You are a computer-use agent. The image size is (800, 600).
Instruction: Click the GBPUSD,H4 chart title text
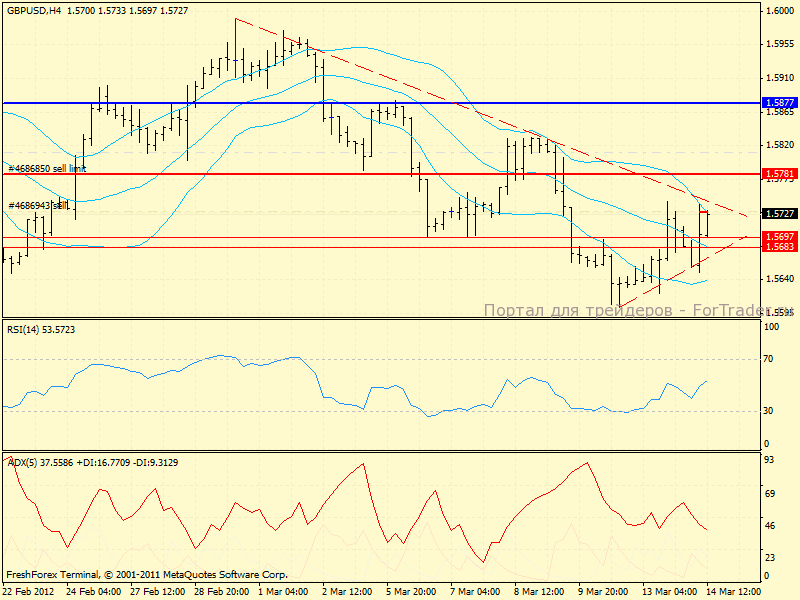[x=30, y=10]
